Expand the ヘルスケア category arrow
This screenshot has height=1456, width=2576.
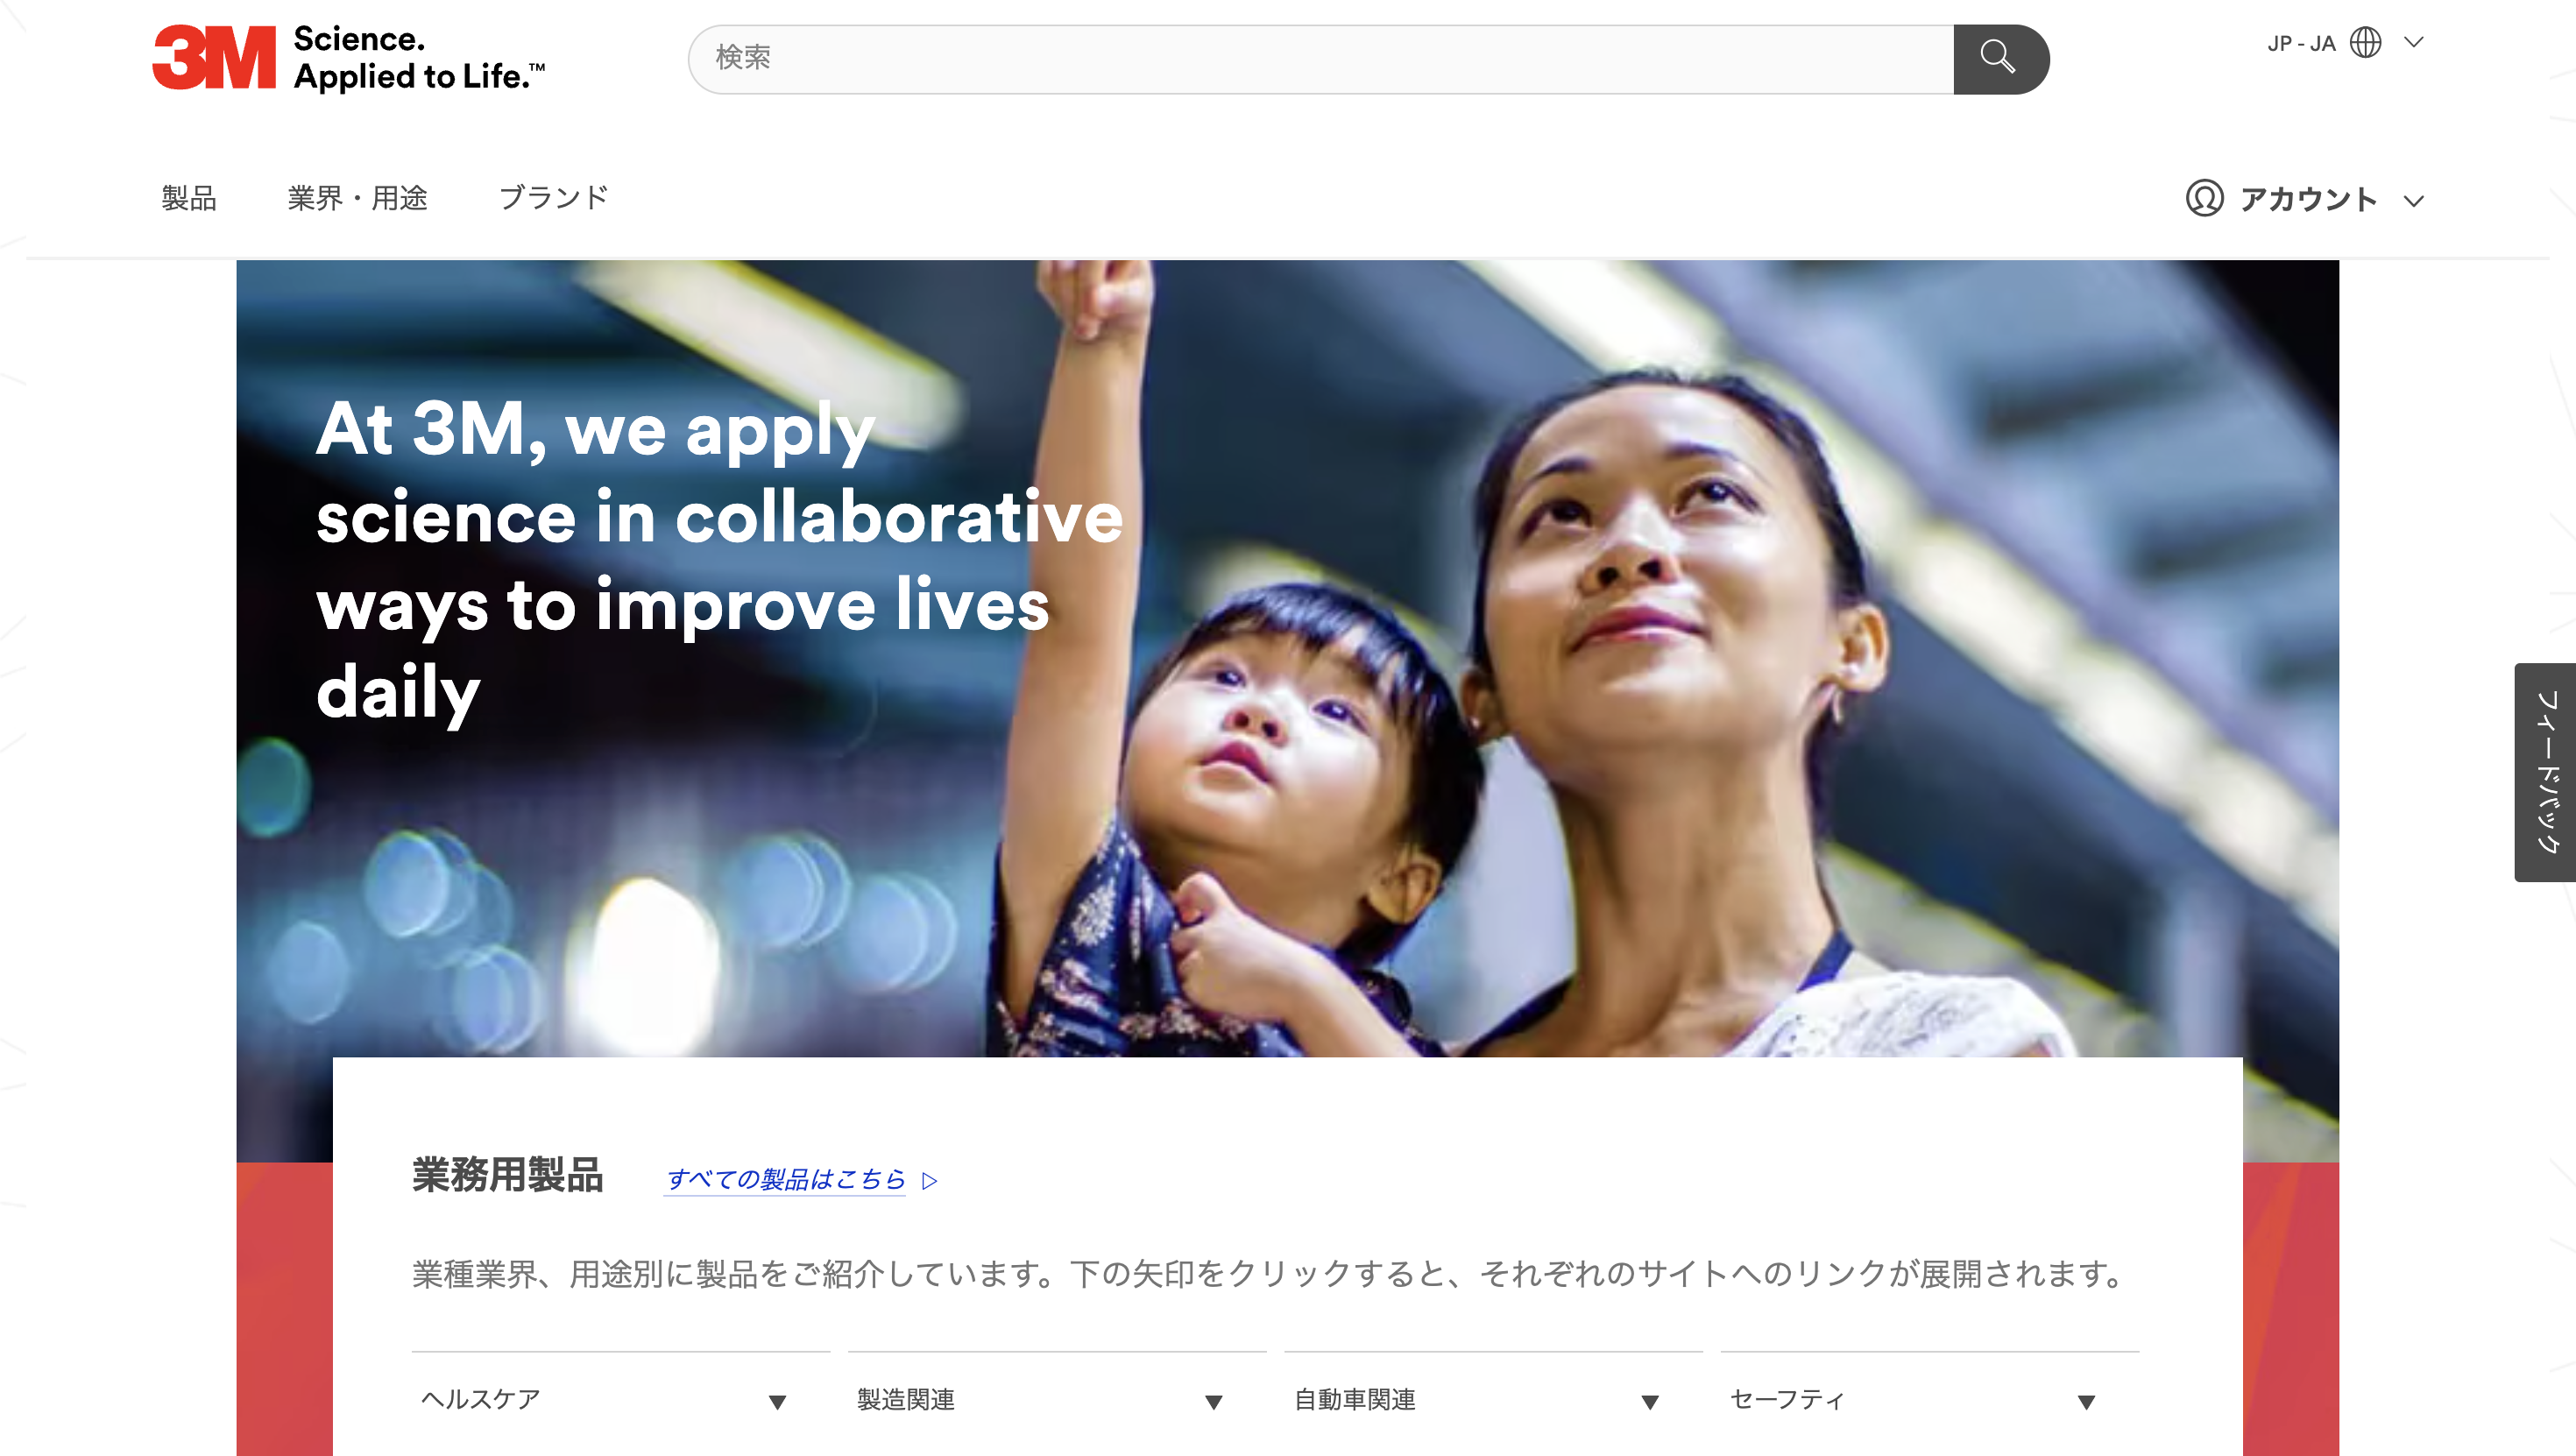point(777,1402)
